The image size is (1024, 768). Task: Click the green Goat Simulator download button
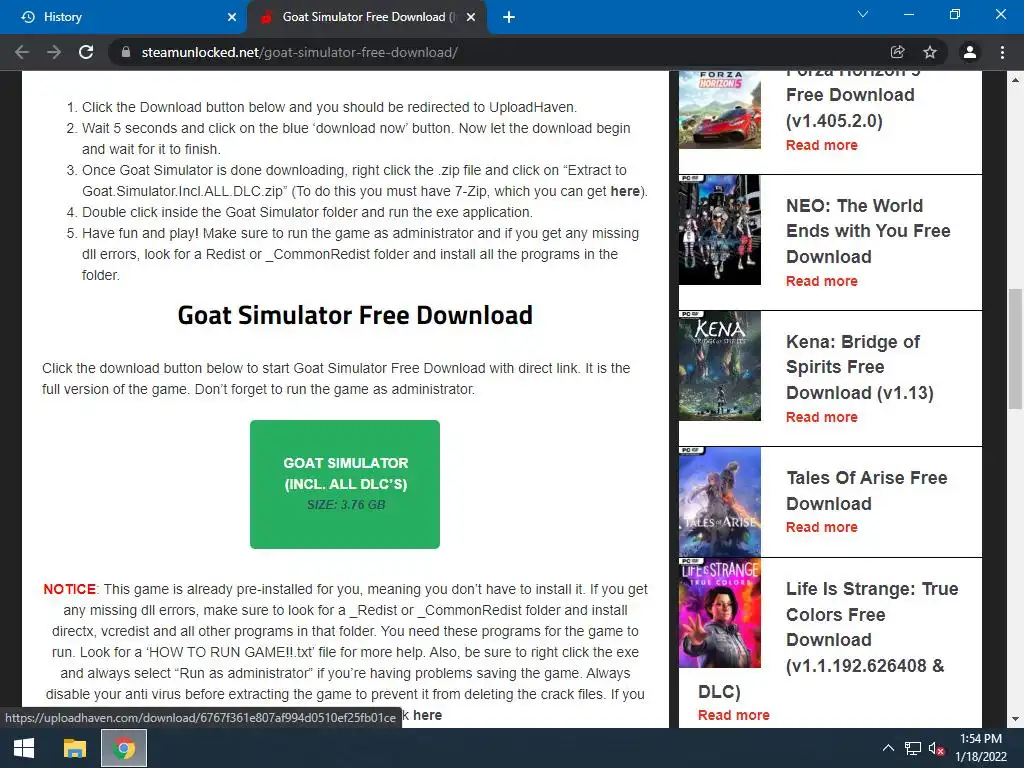(x=345, y=484)
